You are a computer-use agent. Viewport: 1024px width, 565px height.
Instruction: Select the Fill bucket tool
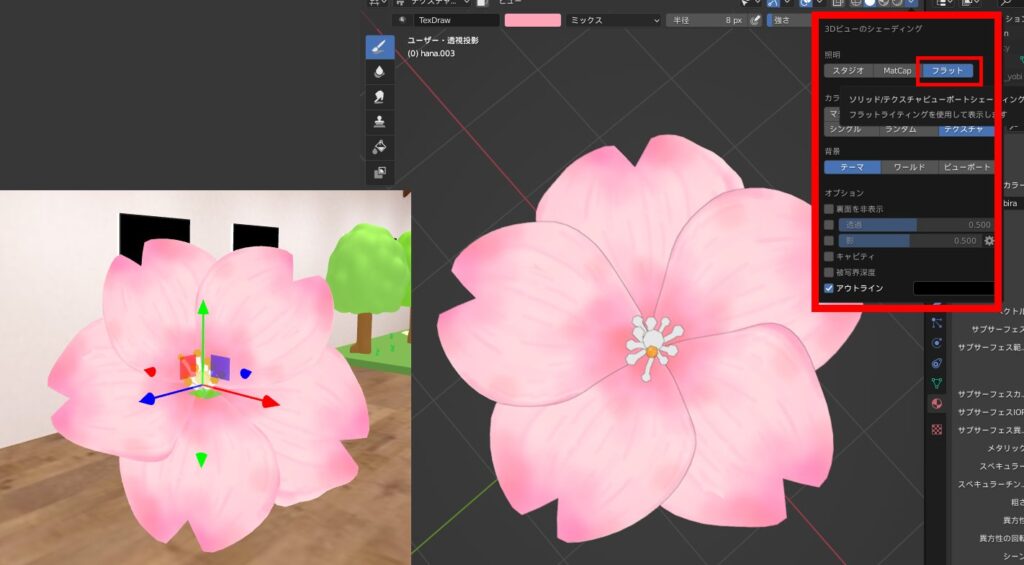pos(379,147)
